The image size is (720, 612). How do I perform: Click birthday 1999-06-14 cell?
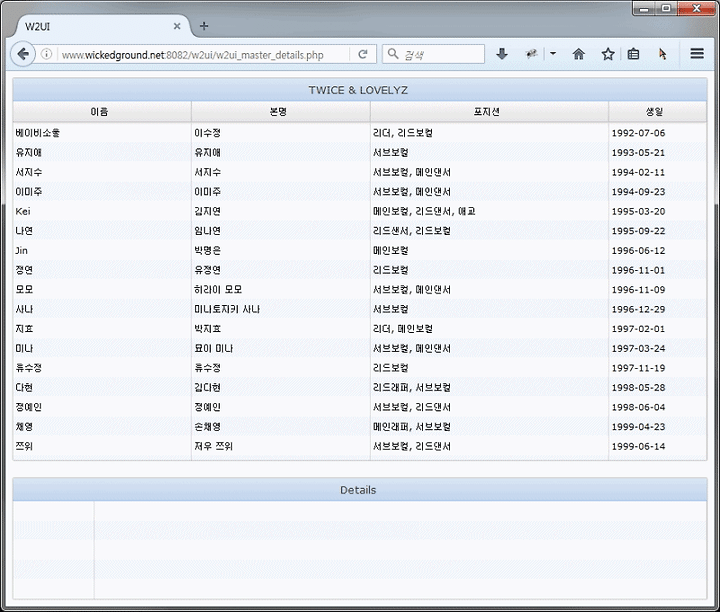click(x=657, y=446)
